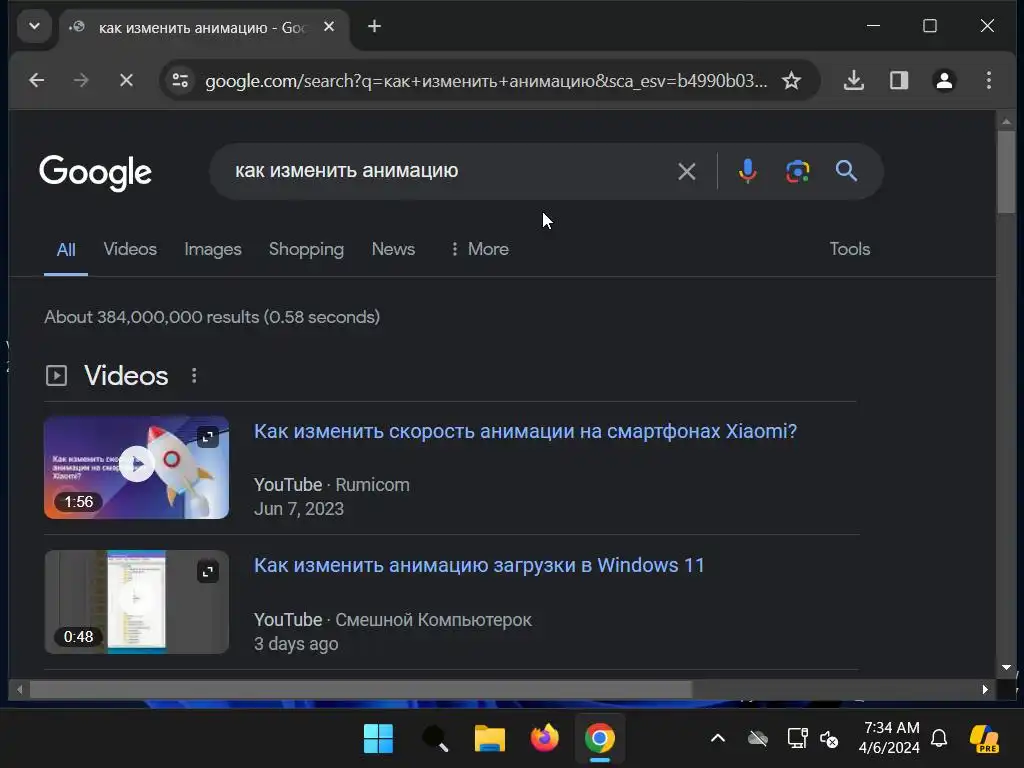Click the '3 days ago' date text
Image resolution: width=1024 pixels, height=768 pixels.
(x=296, y=644)
